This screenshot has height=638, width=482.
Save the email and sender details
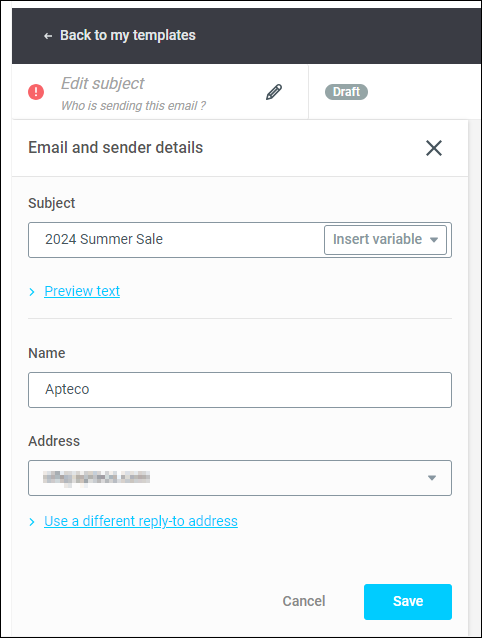click(408, 602)
